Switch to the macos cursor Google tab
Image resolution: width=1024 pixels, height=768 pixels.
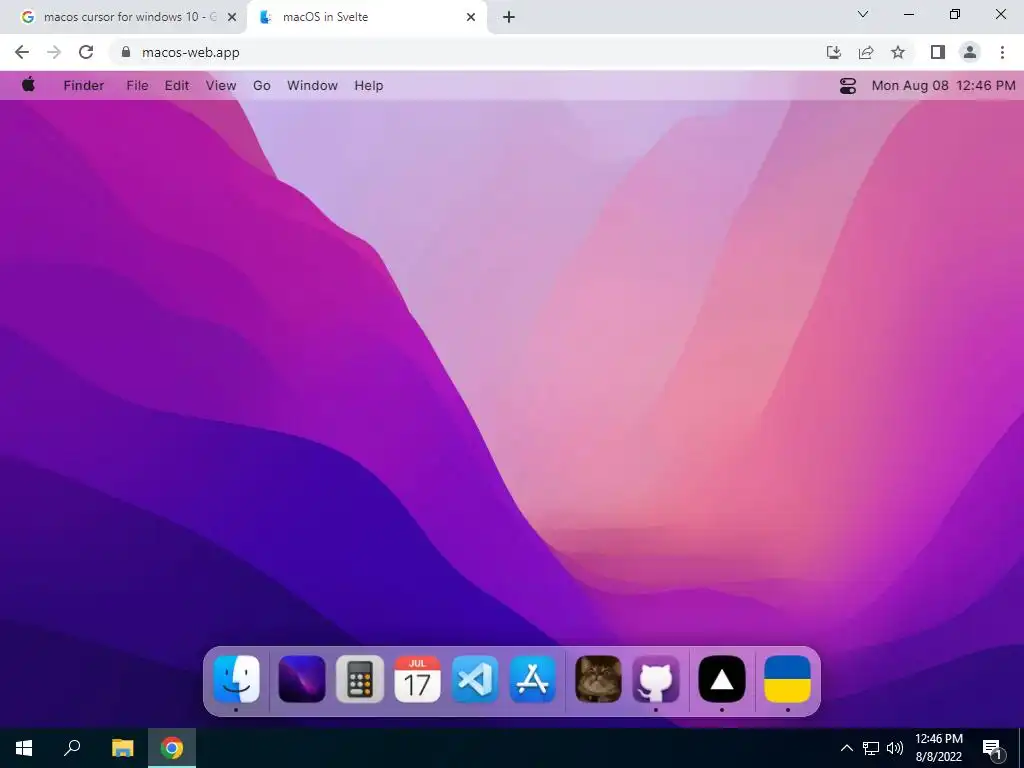coord(123,17)
